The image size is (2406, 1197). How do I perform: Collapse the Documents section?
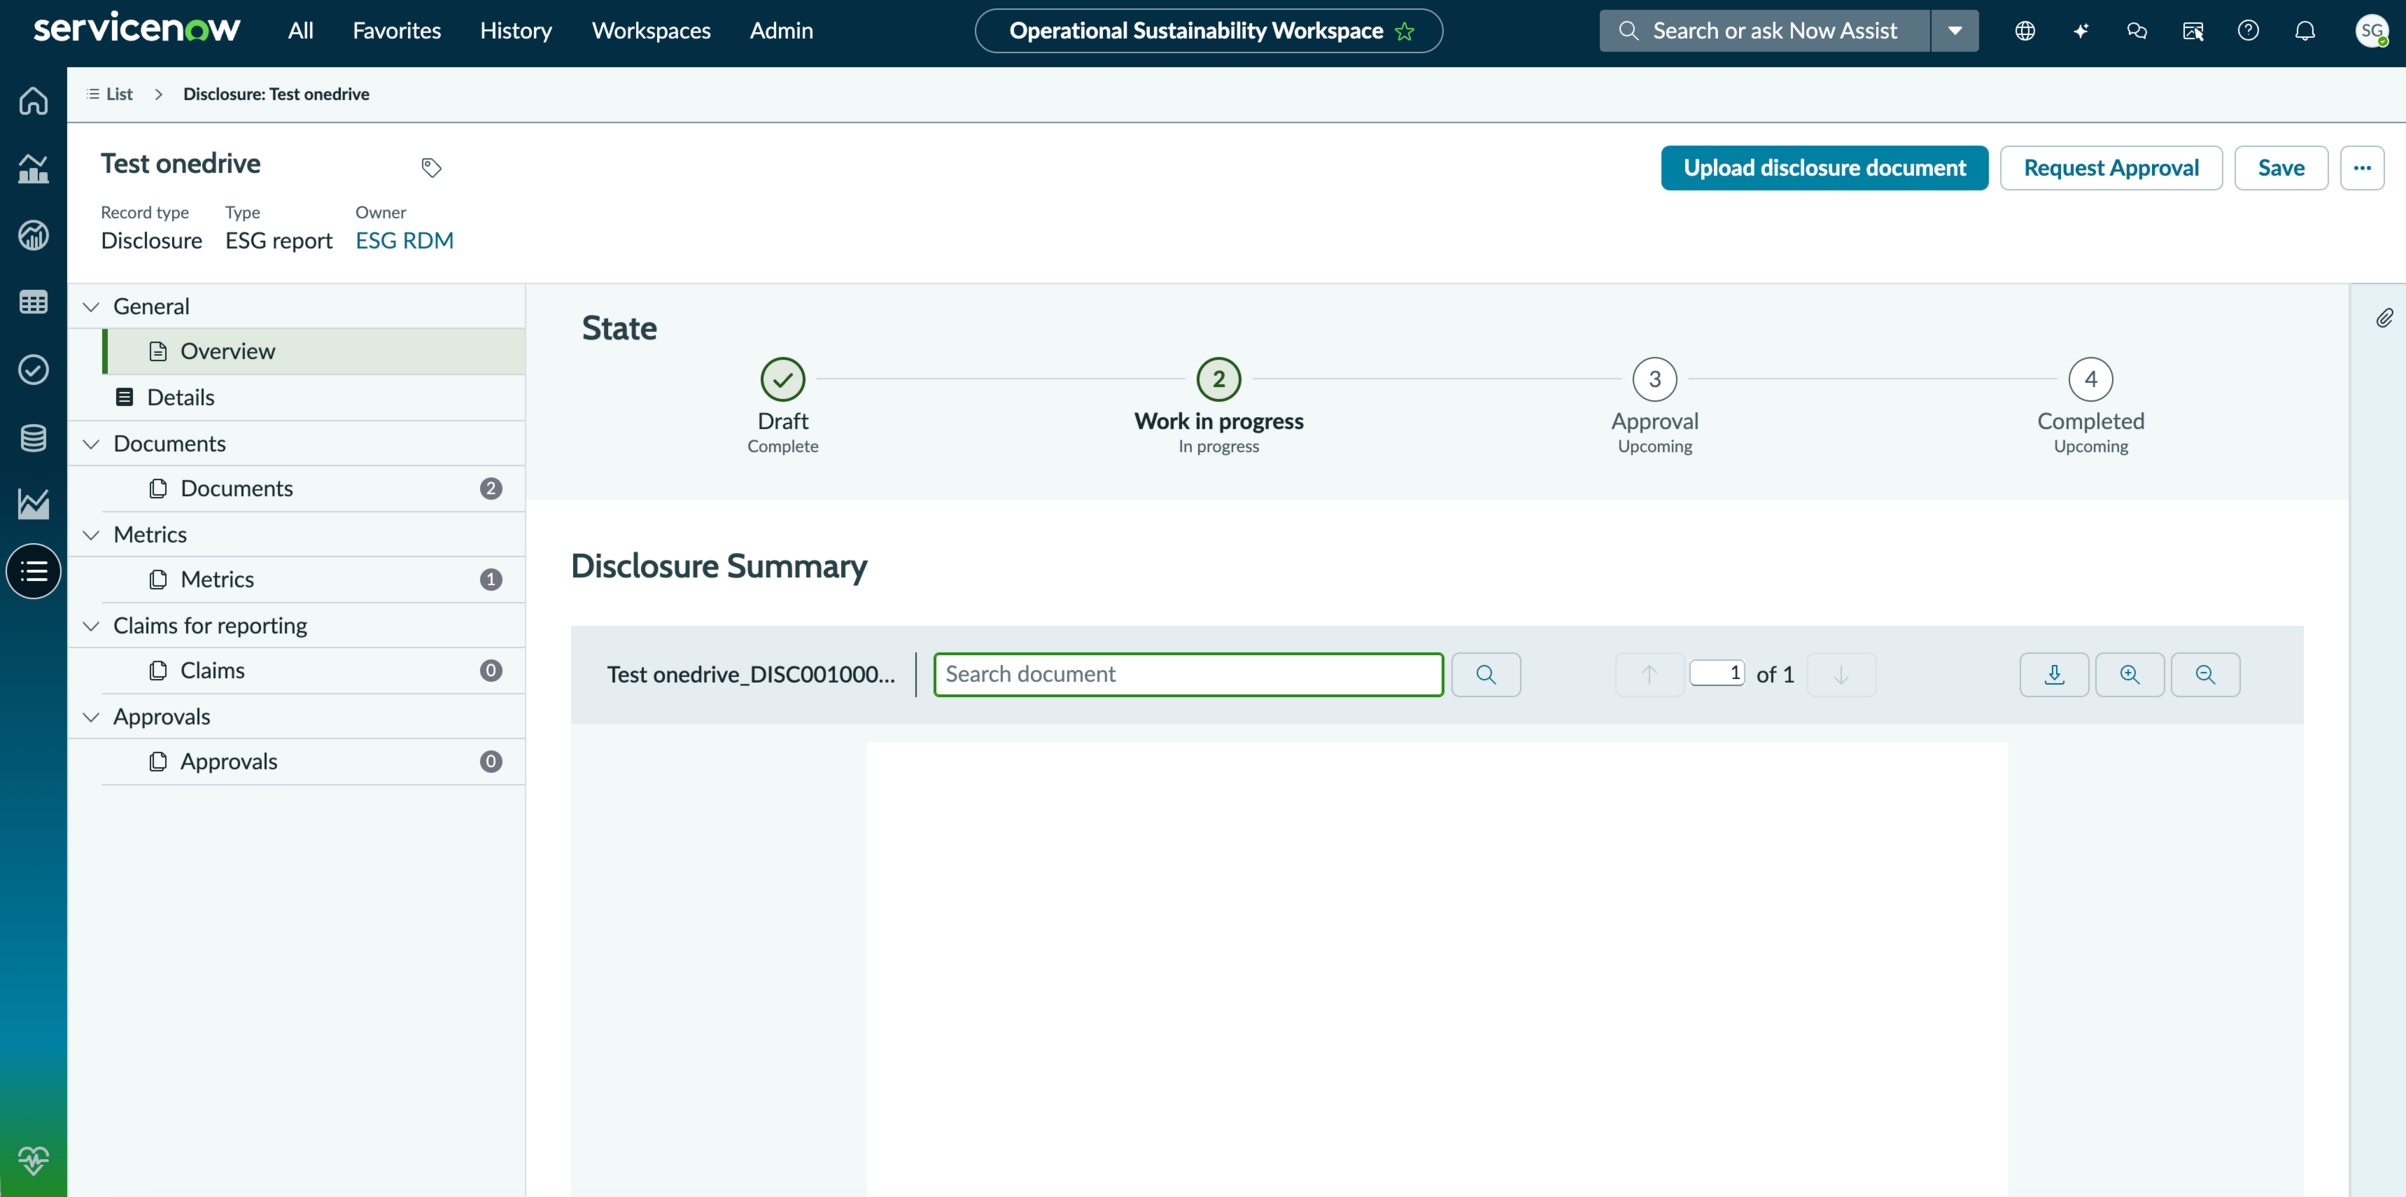[x=91, y=443]
